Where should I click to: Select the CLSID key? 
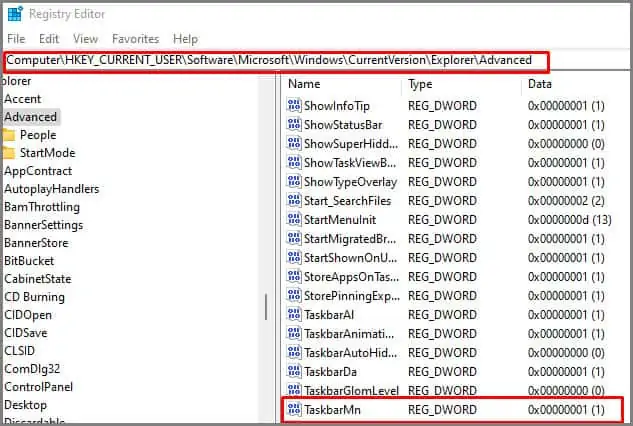click(x=19, y=350)
